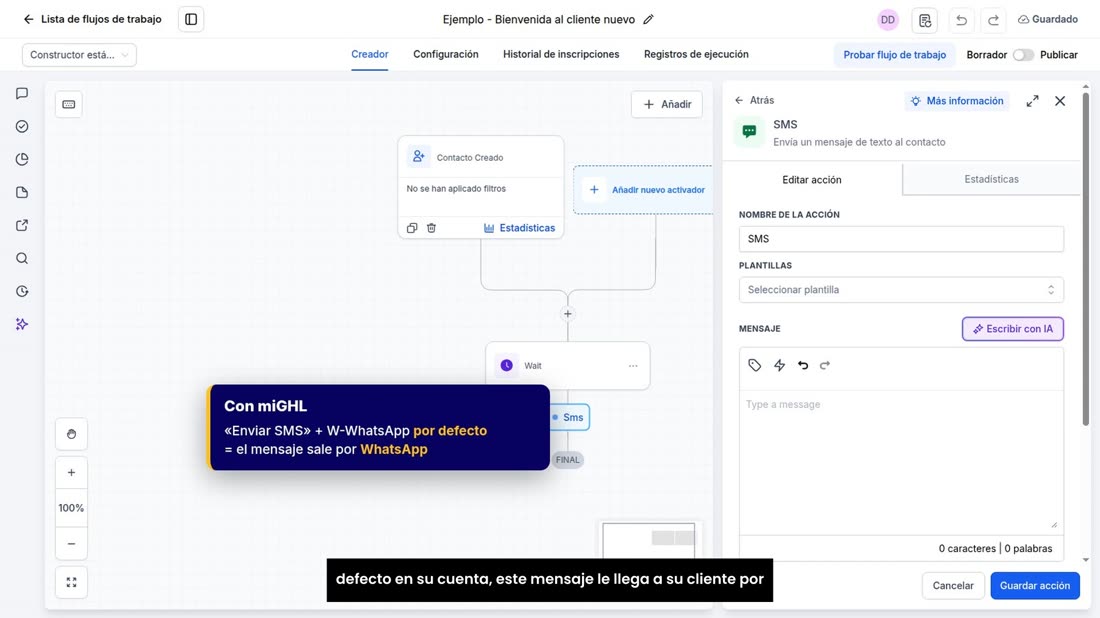Click Añadir nuevo activador
Image resolution: width=1100 pixels, height=618 pixels.
point(643,189)
